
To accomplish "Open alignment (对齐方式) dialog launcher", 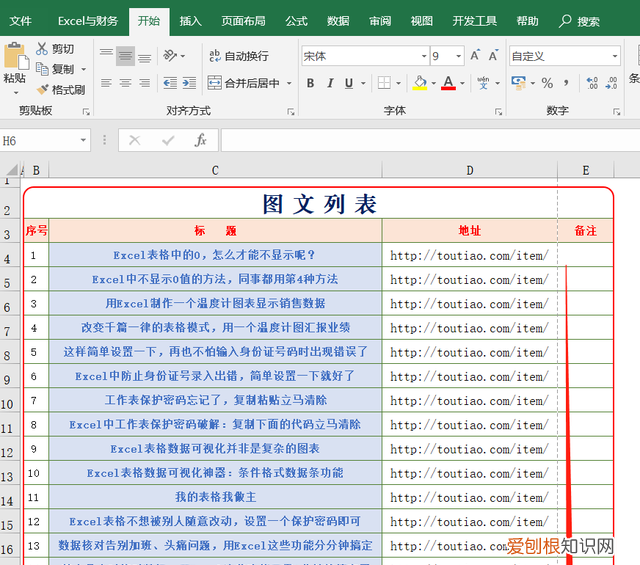I will pyautogui.click(x=291, y=111).
